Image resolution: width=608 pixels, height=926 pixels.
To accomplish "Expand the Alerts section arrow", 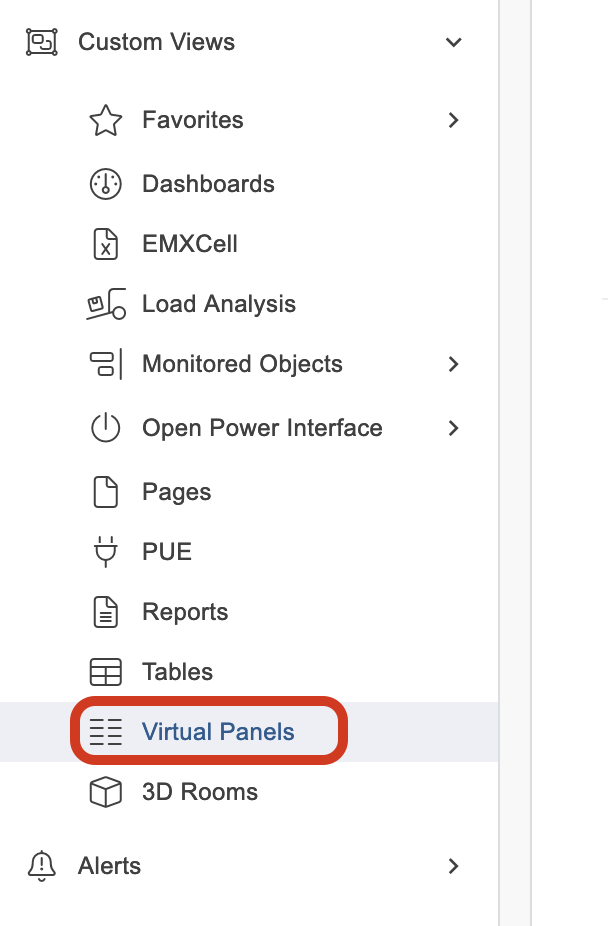I will 453,866.
